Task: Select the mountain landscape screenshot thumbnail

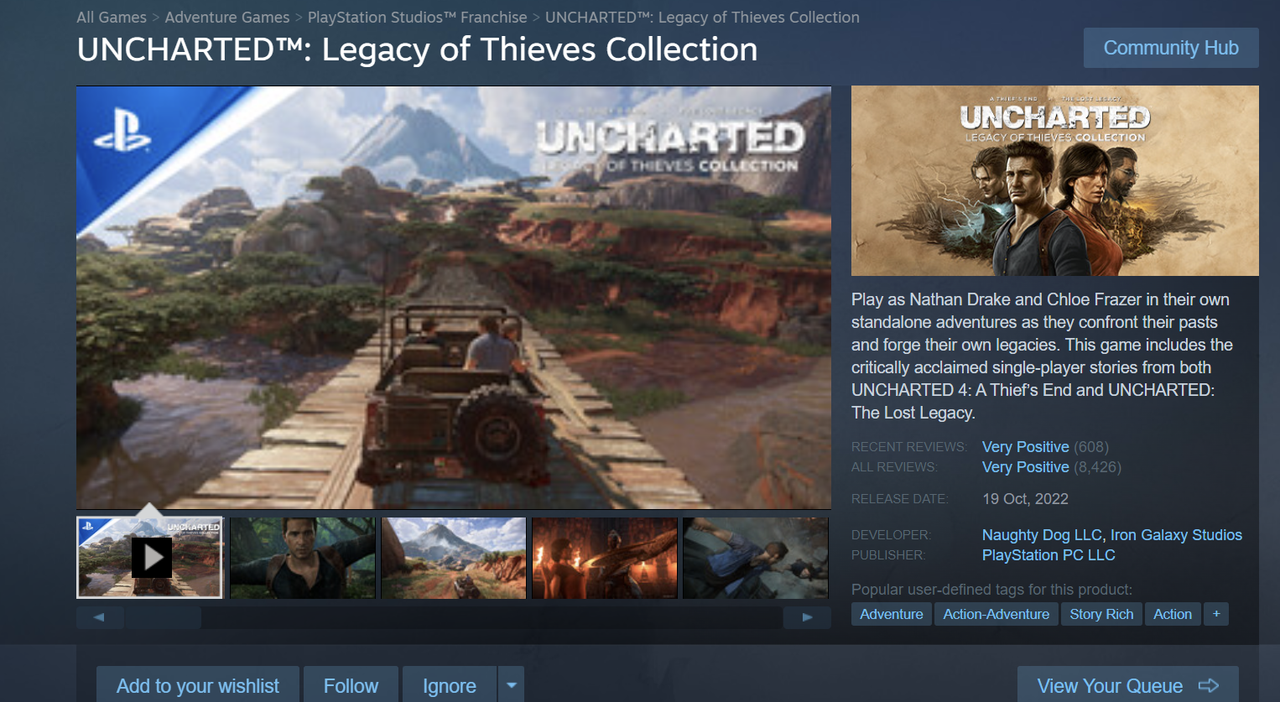Action: tap(454, 557)
